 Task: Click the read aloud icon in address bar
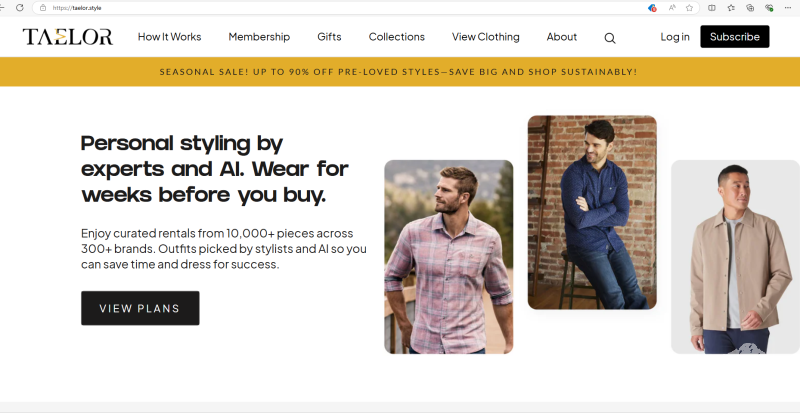click(672, 7)
